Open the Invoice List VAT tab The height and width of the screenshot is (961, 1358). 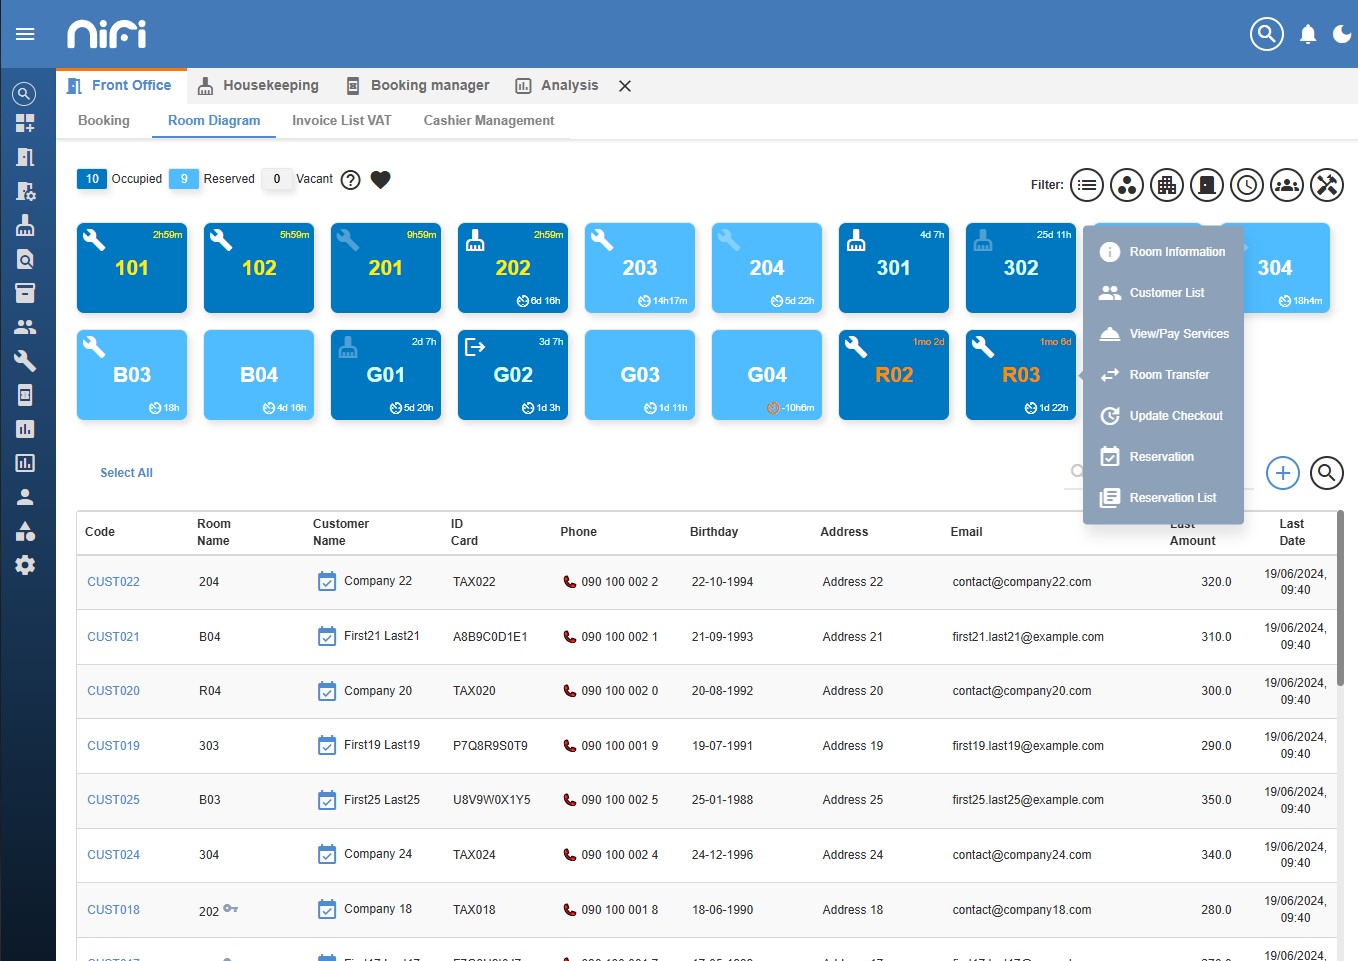click(342, 120)
